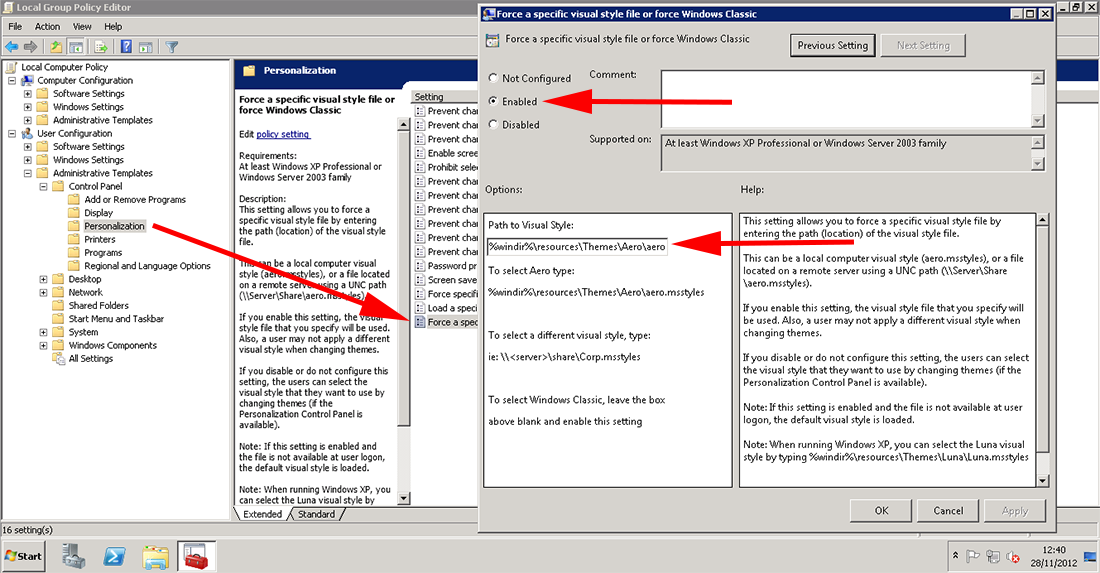The height and width of the screenshot is (573, 1100).
Task: Click the Help text scrollbar down arrow
Action: pos(1042,481)
